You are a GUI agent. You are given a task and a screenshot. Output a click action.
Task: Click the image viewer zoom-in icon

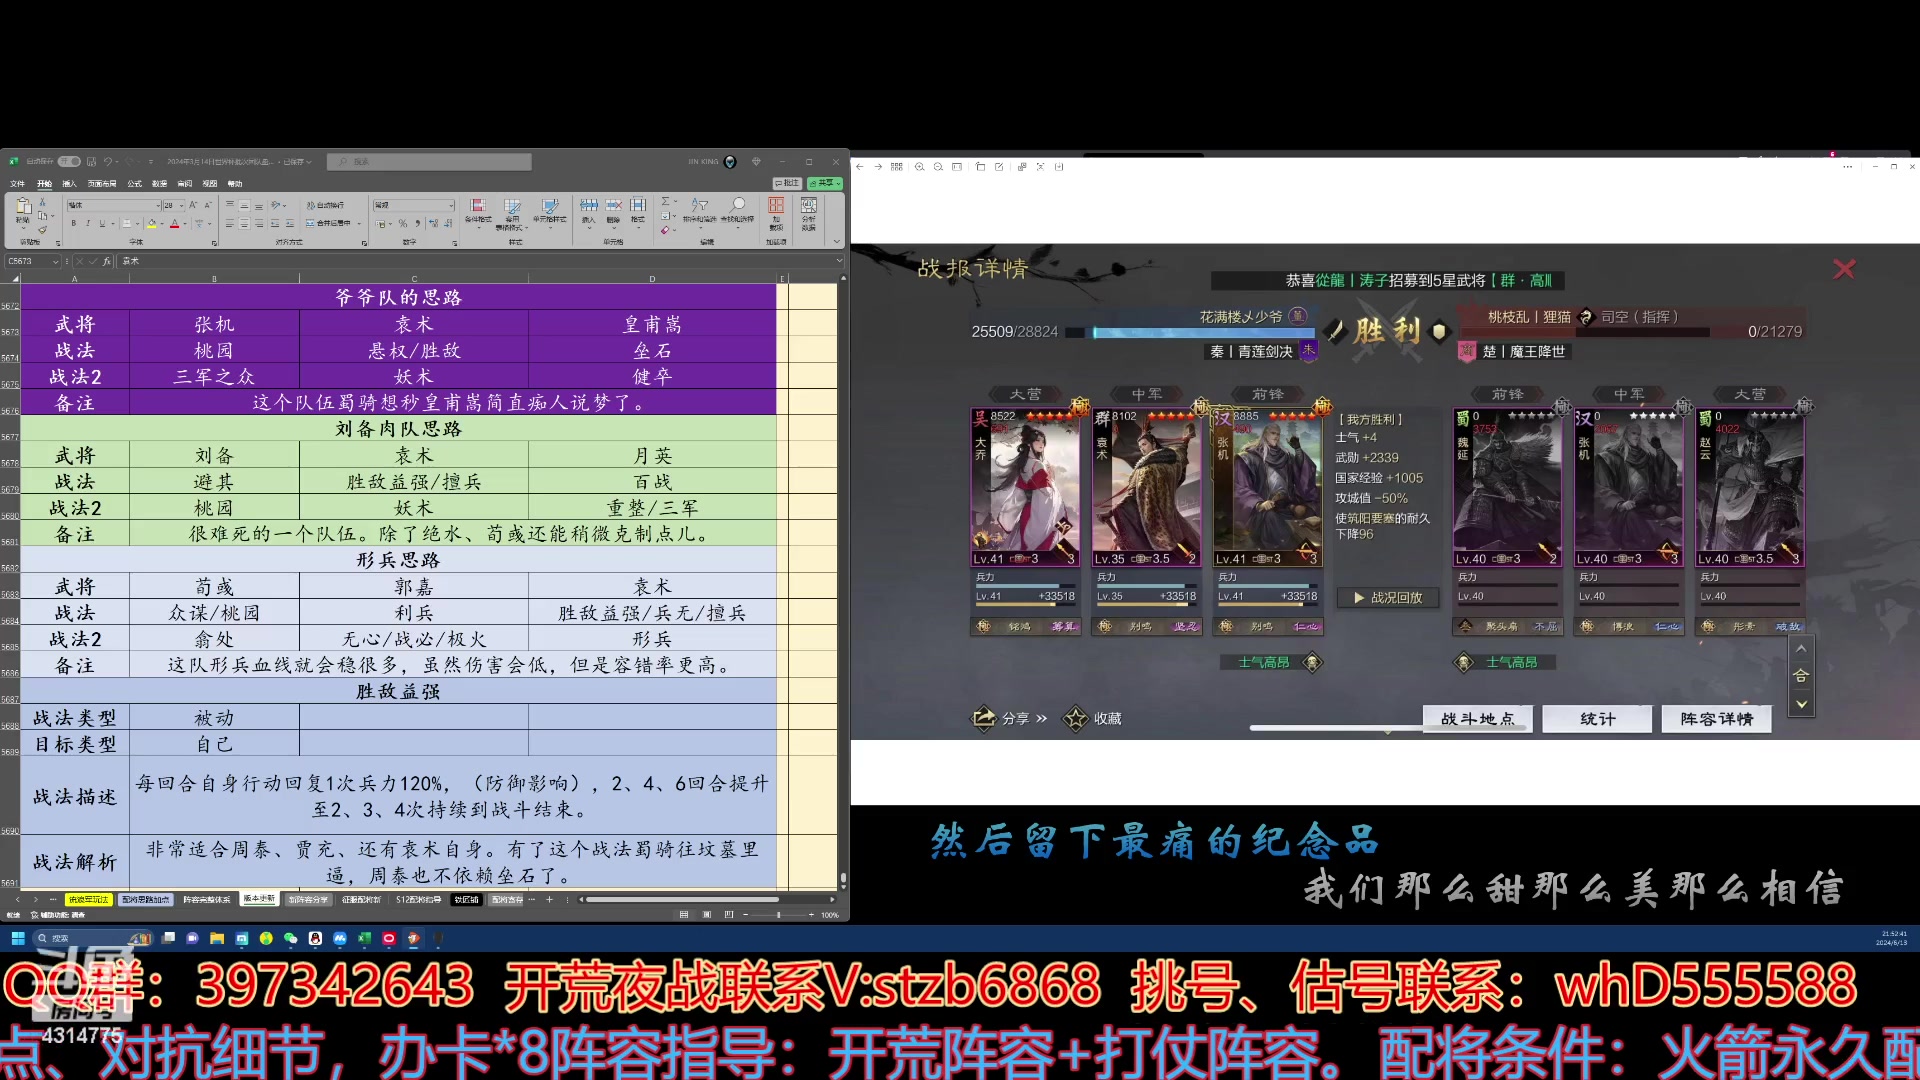(919, 167)
